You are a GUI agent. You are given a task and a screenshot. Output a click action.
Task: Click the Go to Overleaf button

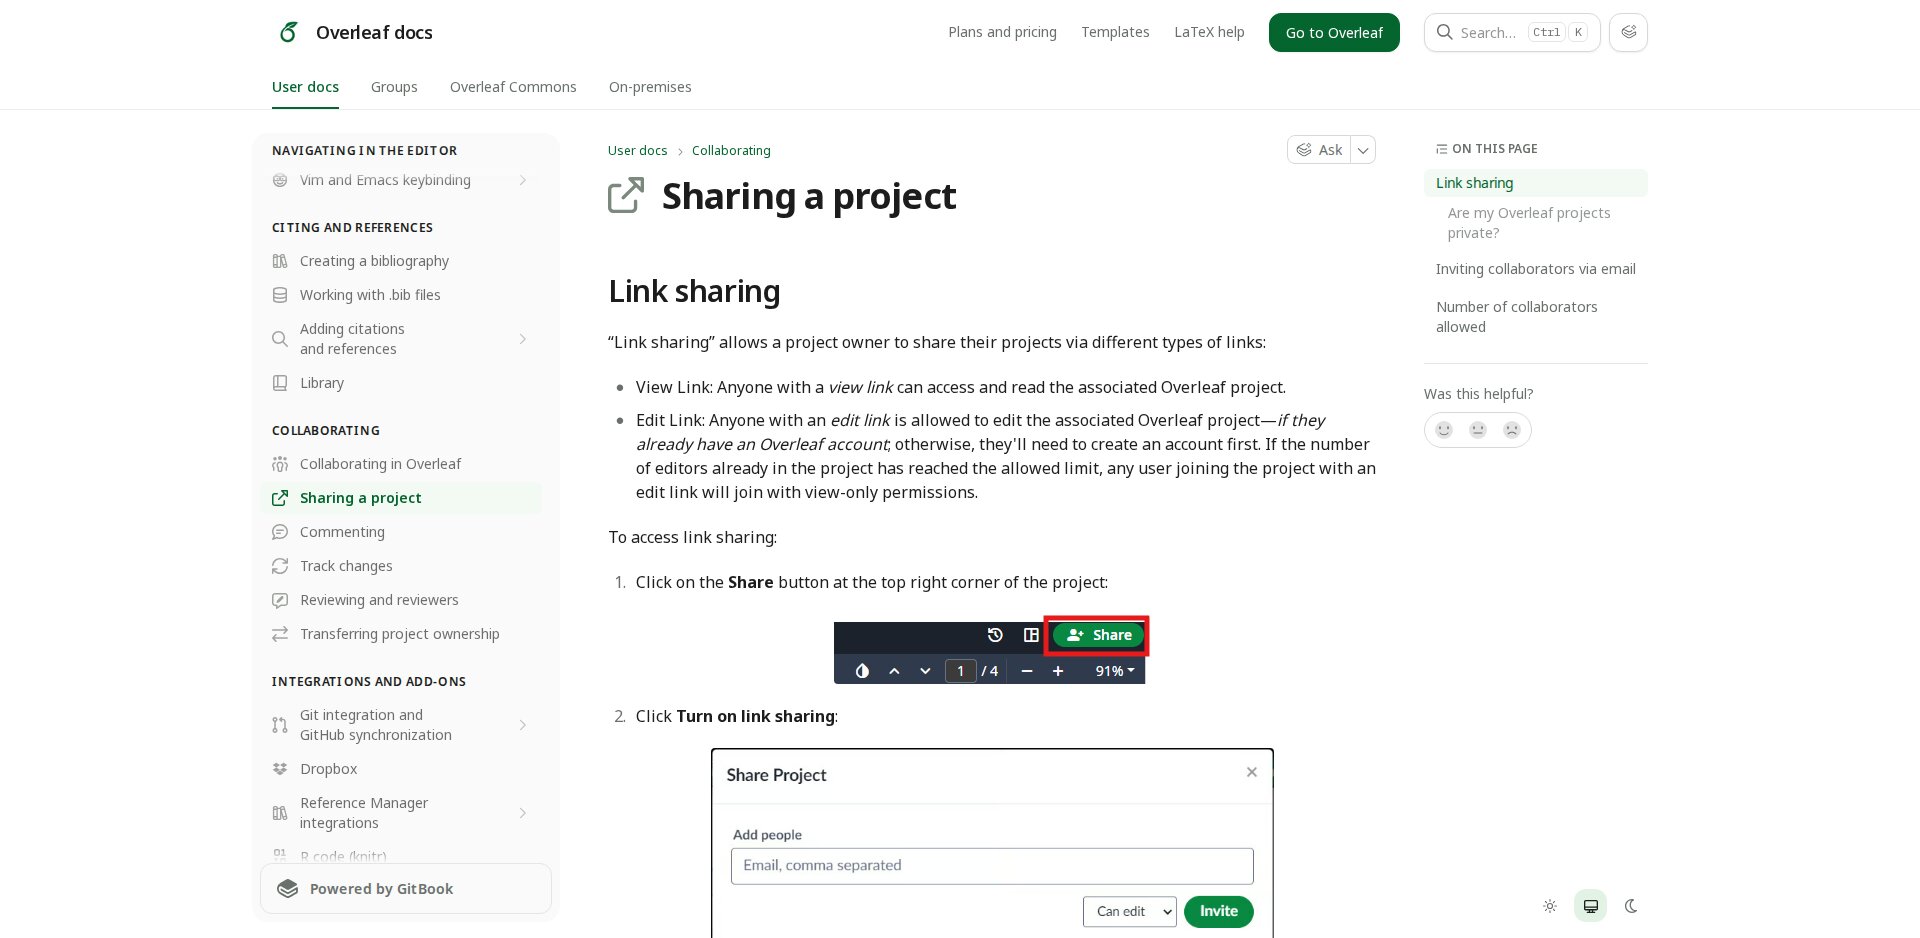click(1334, 32)
